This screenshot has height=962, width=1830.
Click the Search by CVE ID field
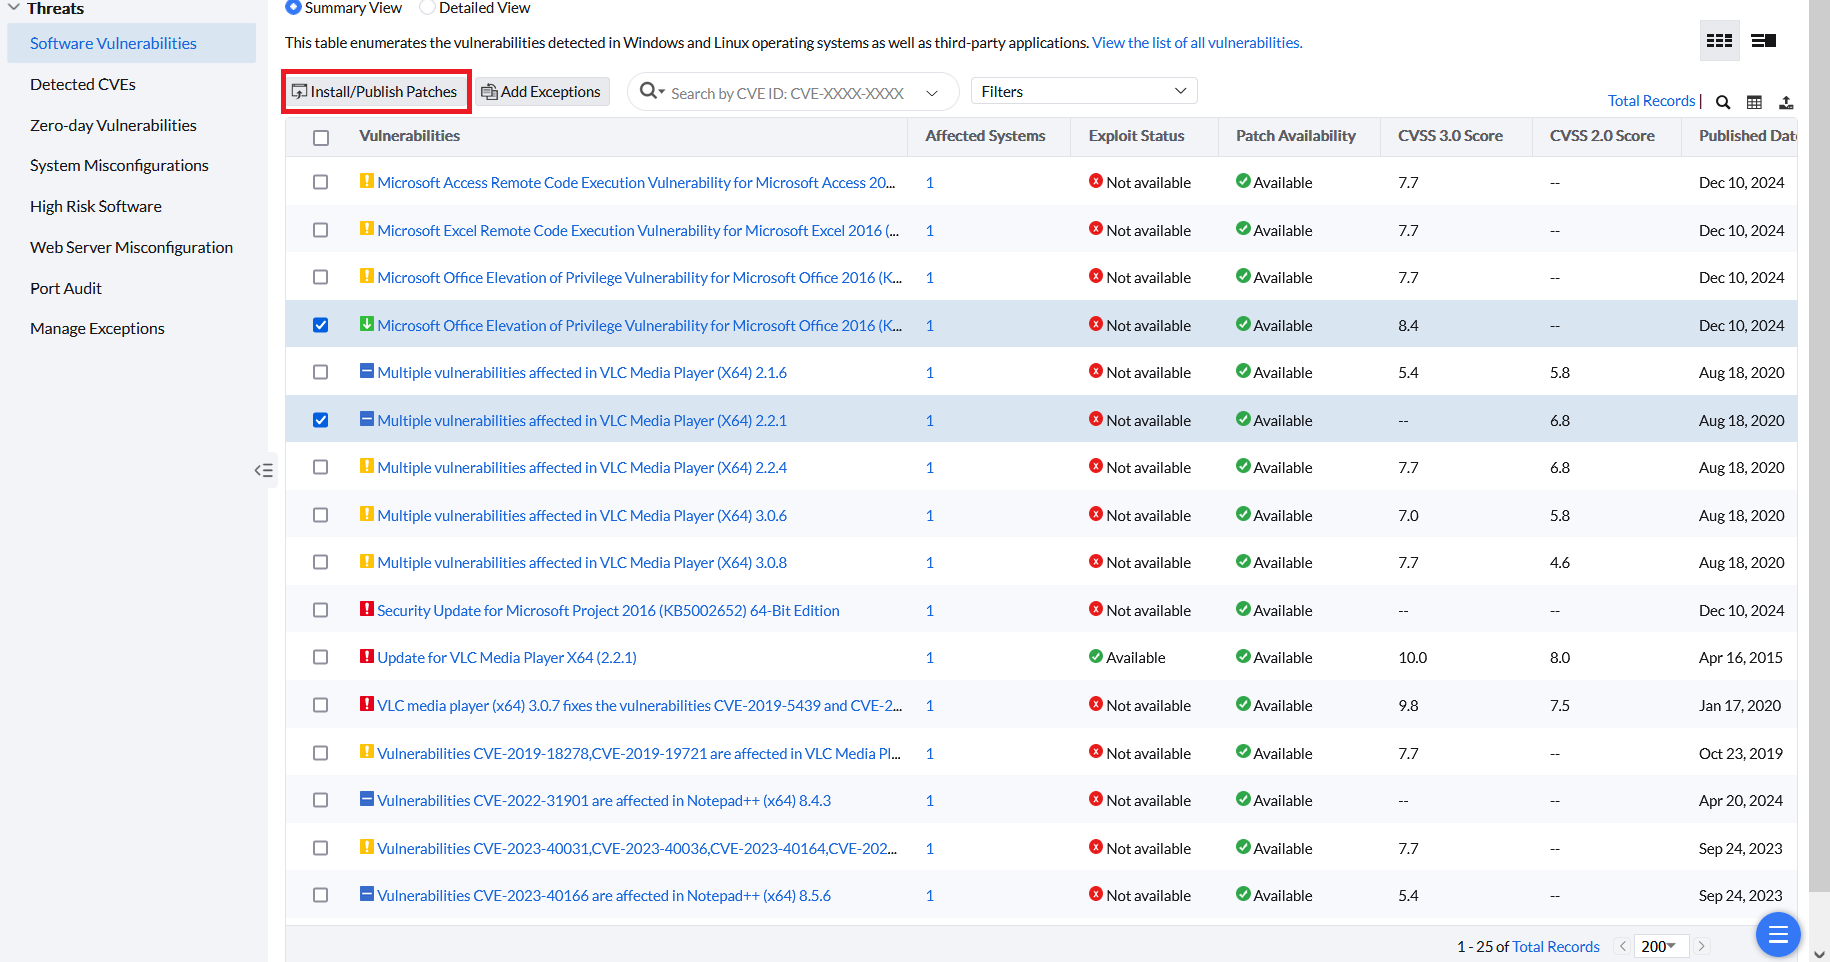click(788, 93)
